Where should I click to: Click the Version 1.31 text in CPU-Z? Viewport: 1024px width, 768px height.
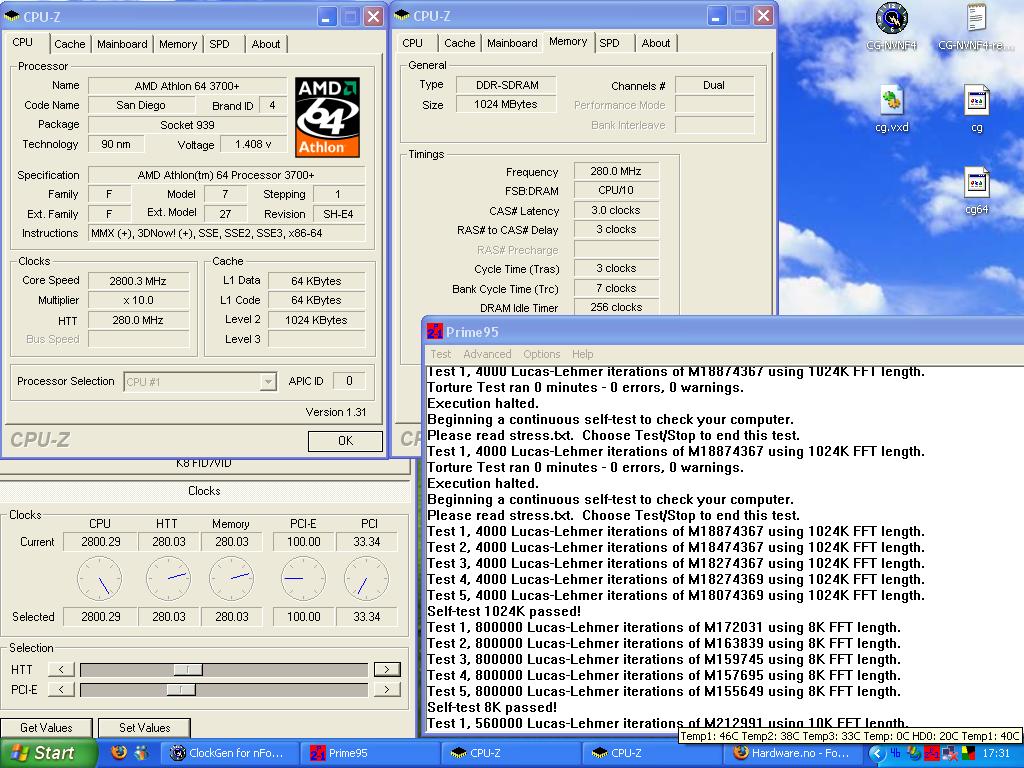(336, 412)
